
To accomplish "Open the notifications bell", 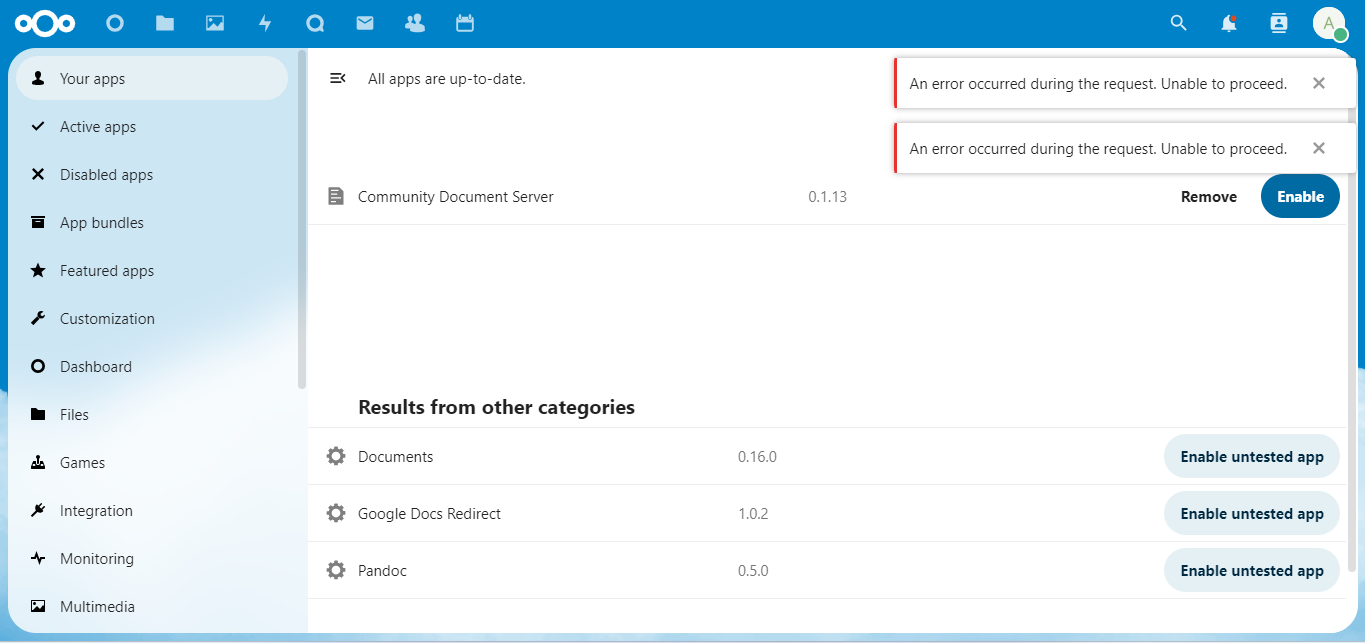I will coord(1229,23).
